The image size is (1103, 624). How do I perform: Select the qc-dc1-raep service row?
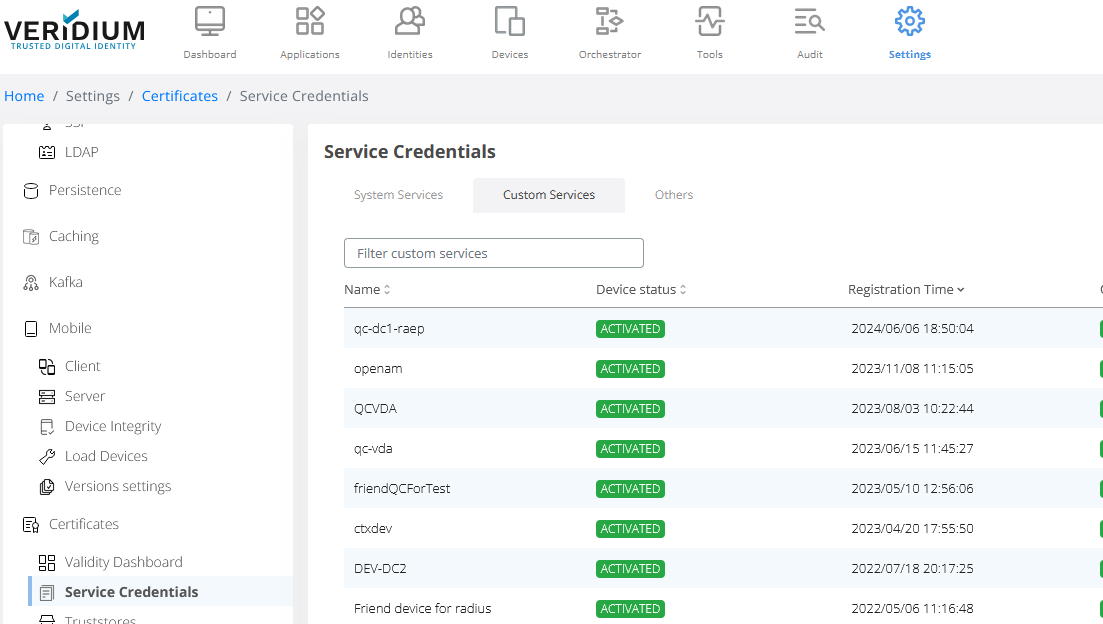pyautogui.click(x=389, y=328)
